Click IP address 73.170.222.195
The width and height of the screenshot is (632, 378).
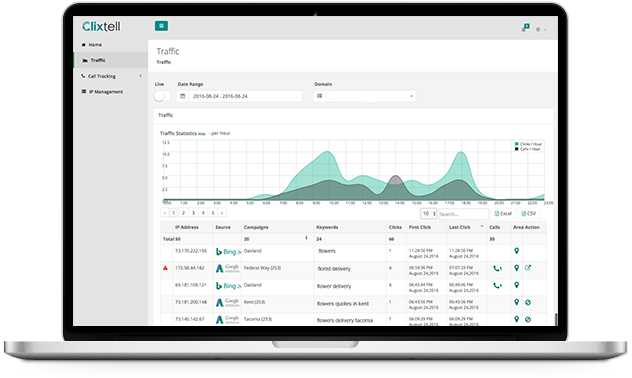click(191, 251)
